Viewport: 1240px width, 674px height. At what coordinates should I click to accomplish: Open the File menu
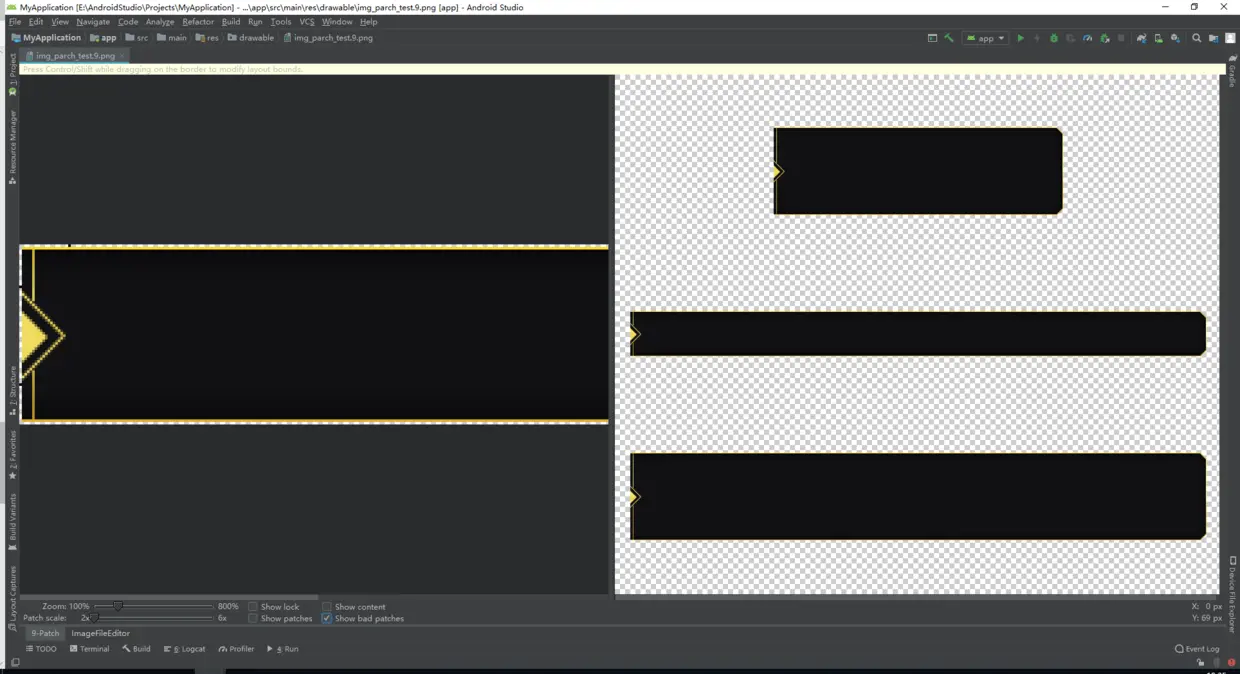point(15,21)
